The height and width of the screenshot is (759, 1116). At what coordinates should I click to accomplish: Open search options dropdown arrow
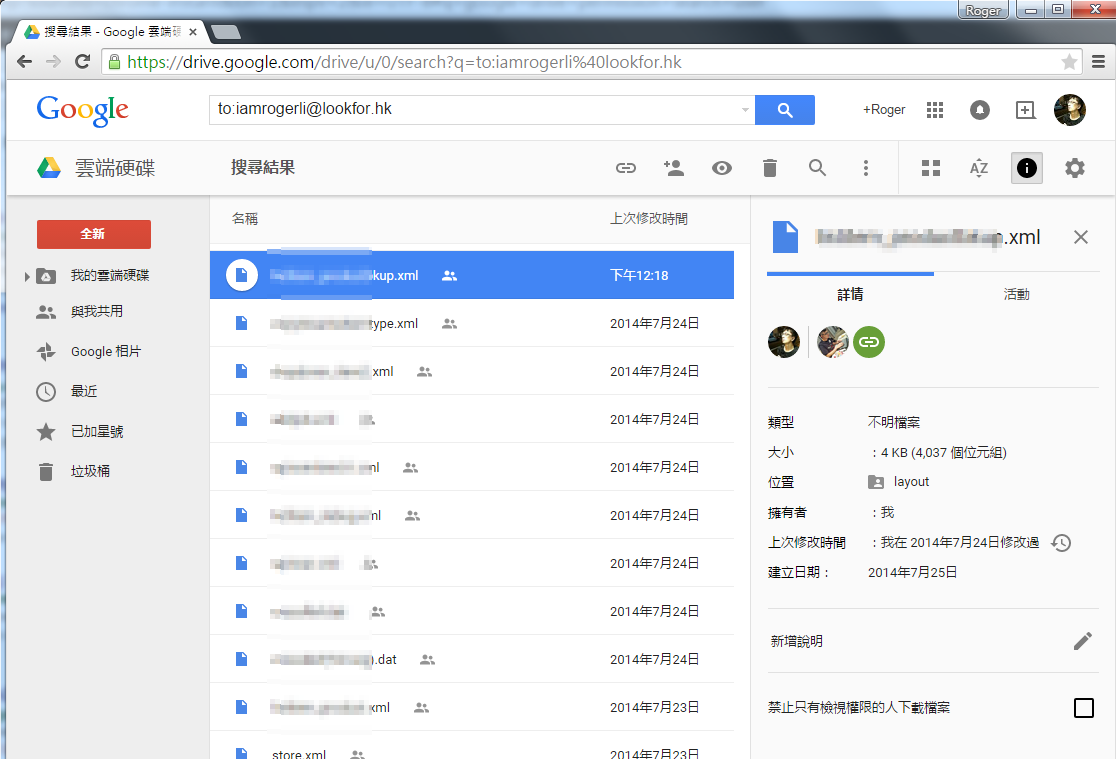point(745,110)
